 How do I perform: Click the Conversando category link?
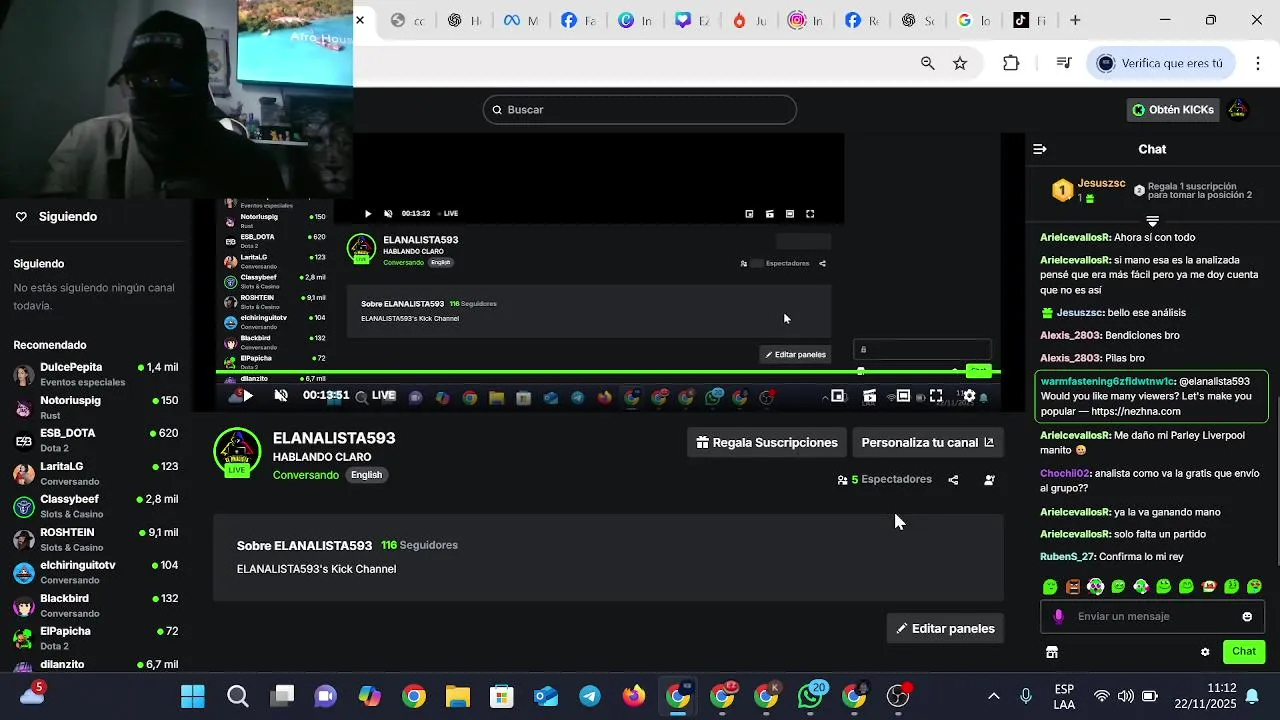coord(306,475)
